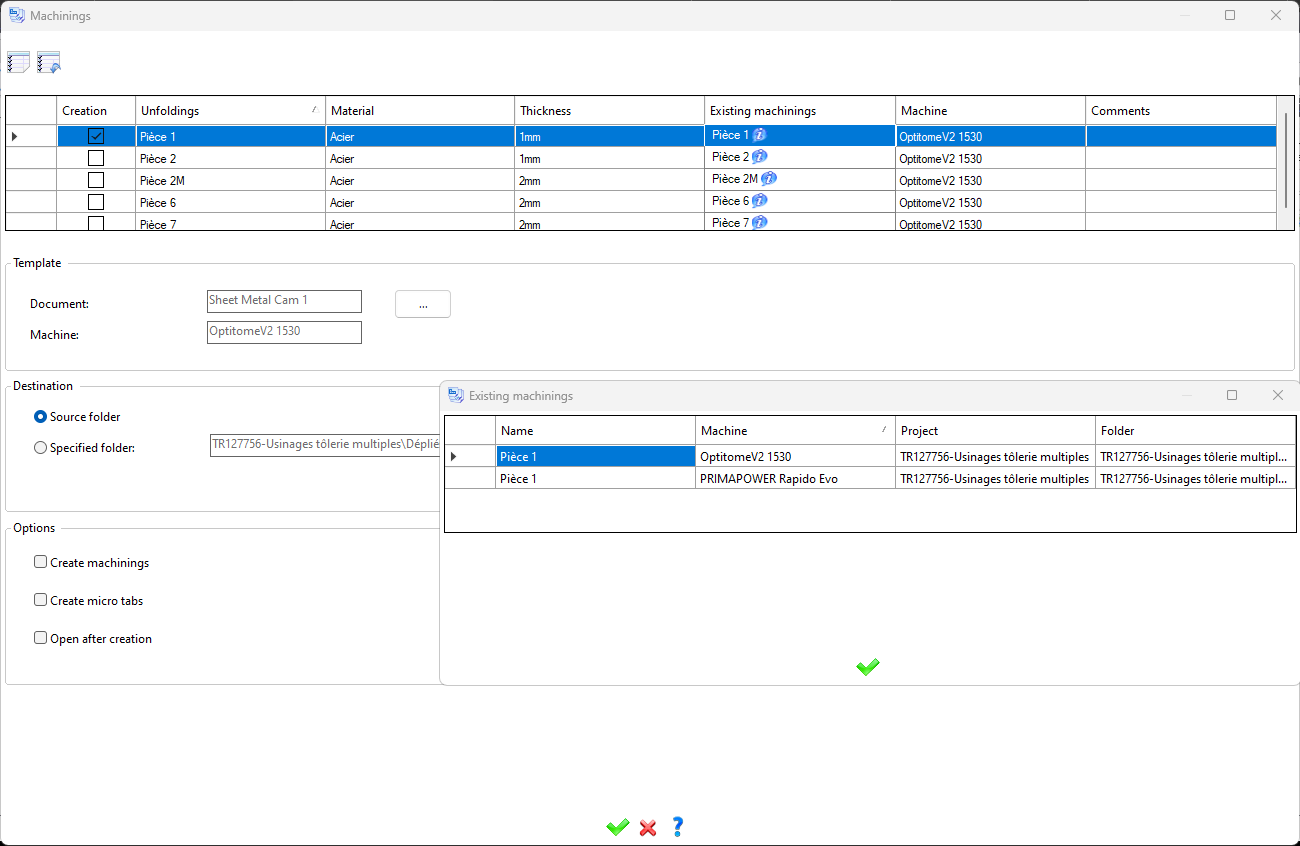1300x846 pixels.
Task: Select the Pièce 2 unfolding name cell
Action: click(230, 158)
